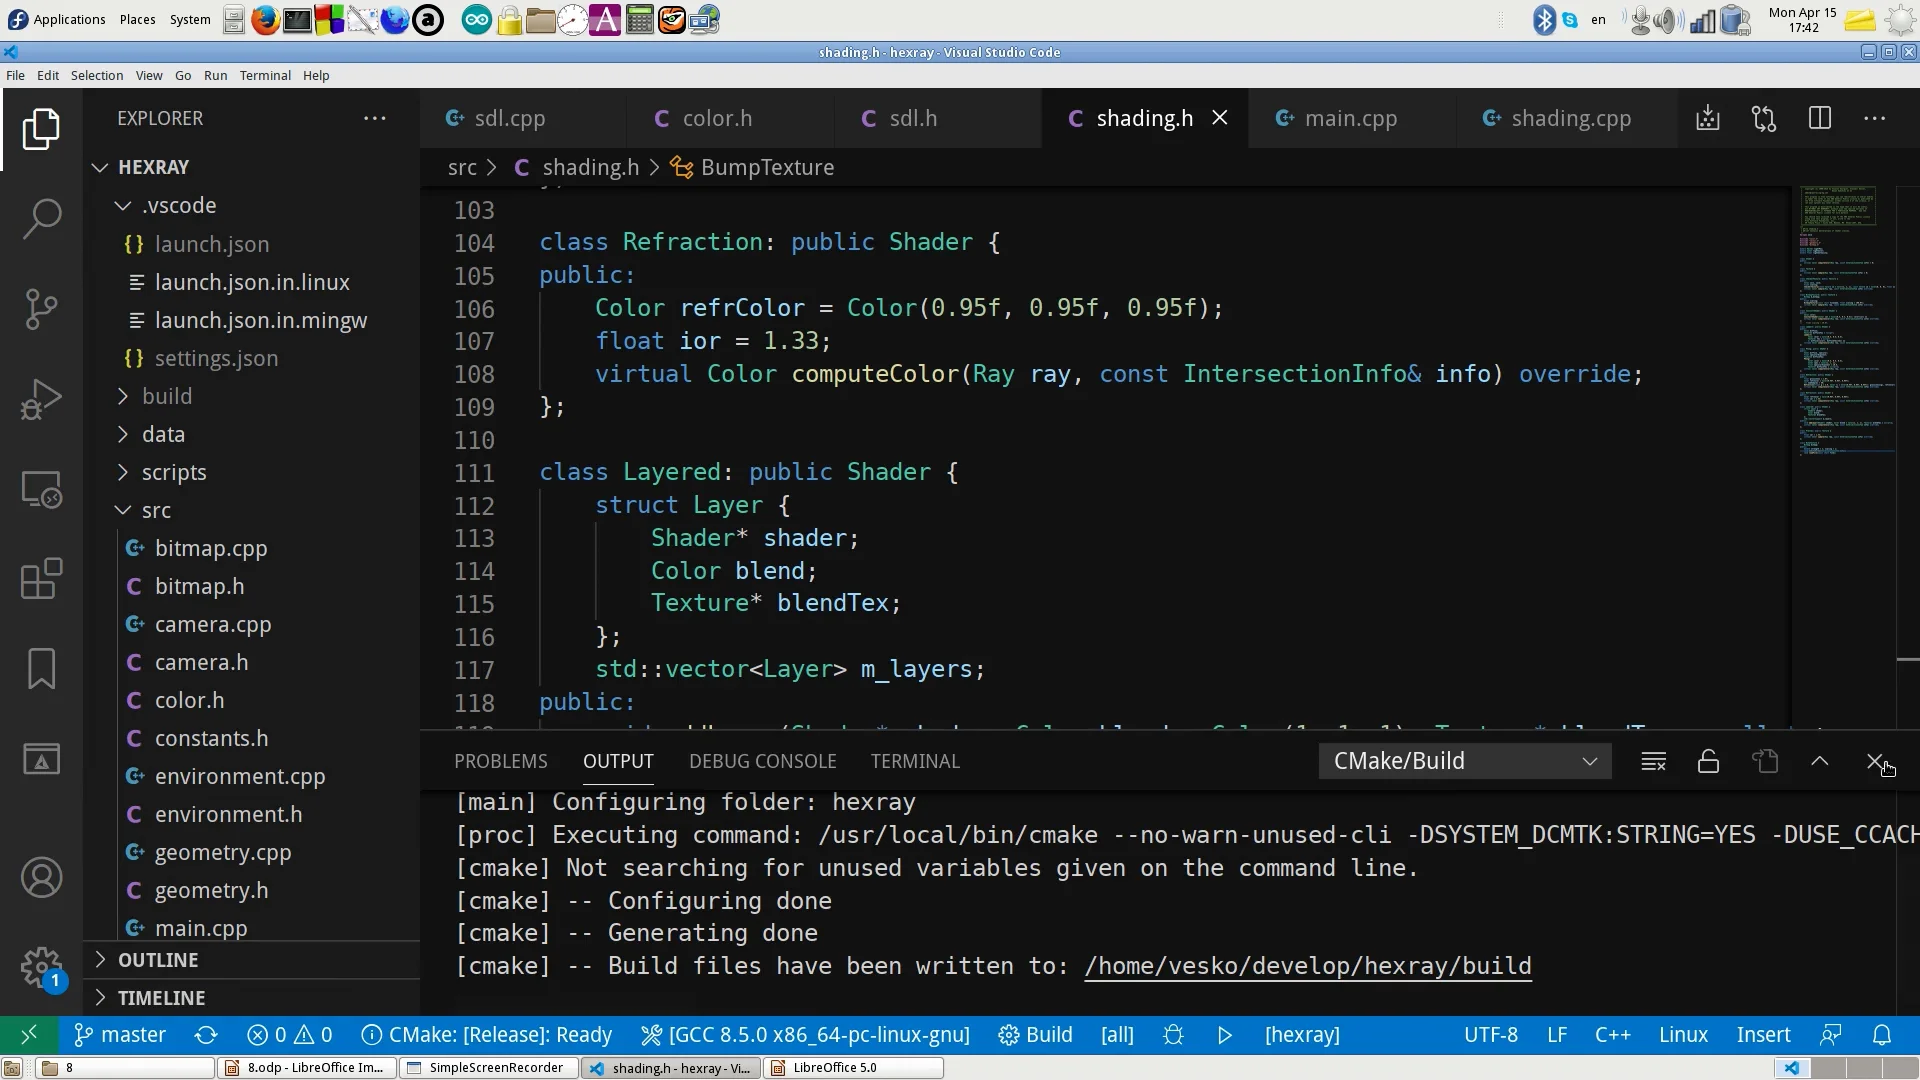1920x1080 pixels.
Task: Open the Bookmarks view icon
Action: click(41, 668)
